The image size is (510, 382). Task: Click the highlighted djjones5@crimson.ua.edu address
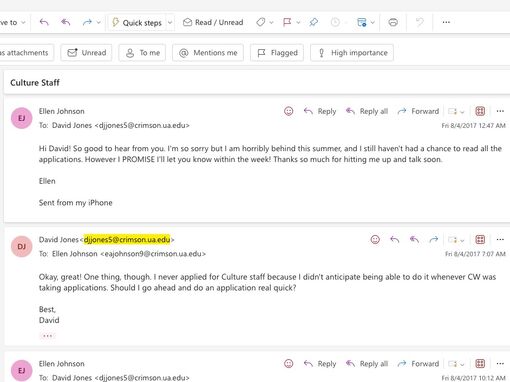coord(127,239)
